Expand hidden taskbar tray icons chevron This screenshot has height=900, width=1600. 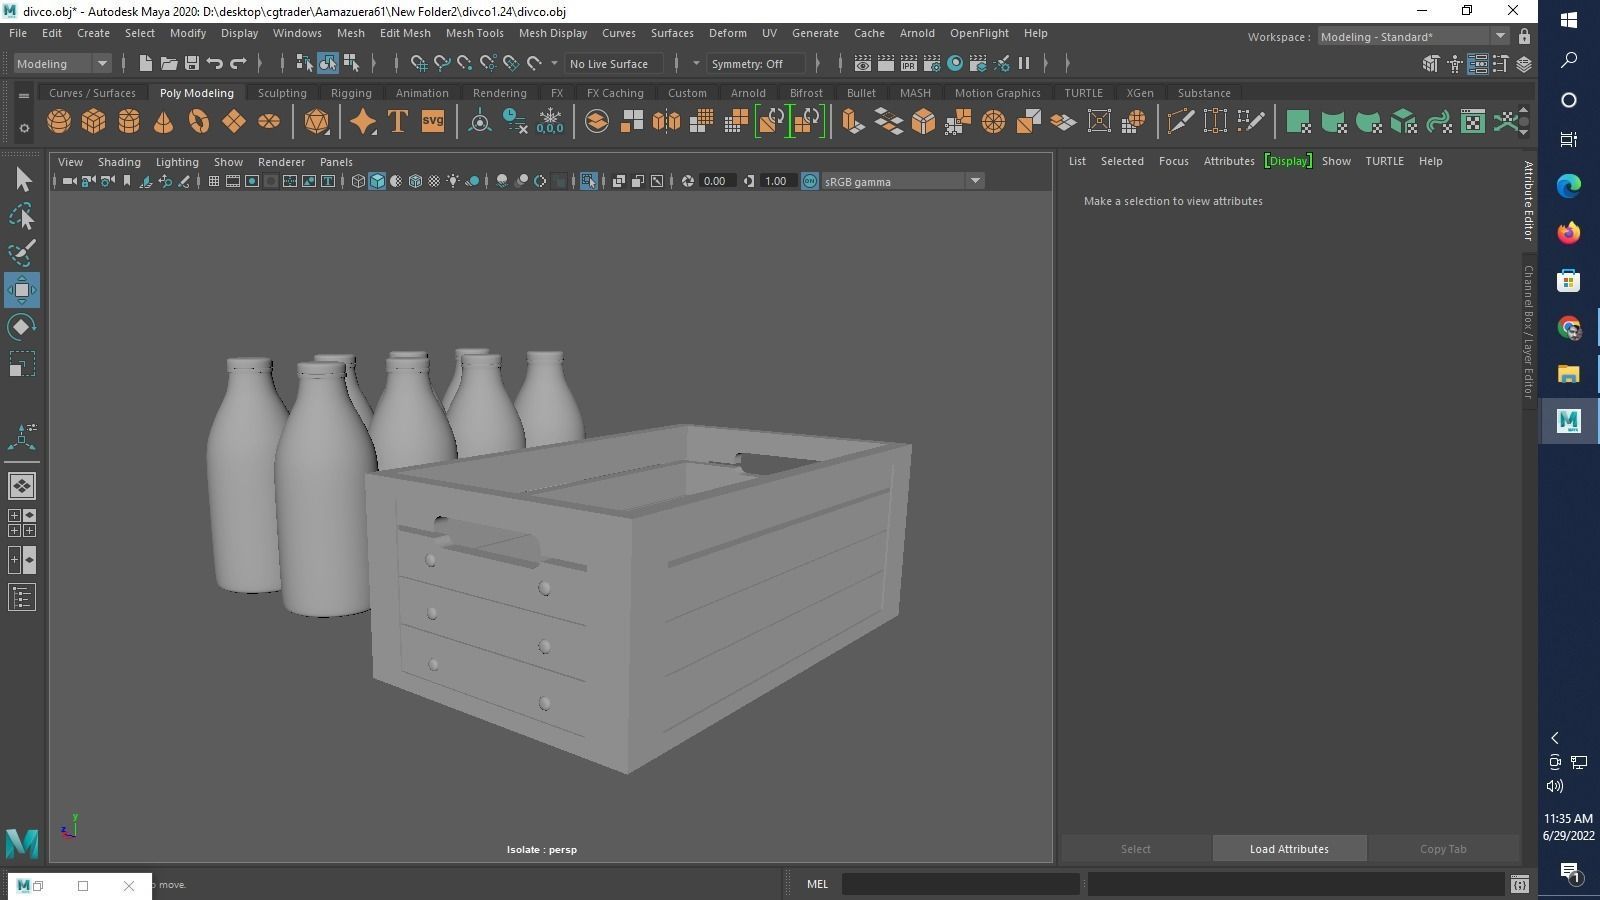click(x=1555, y=738)
